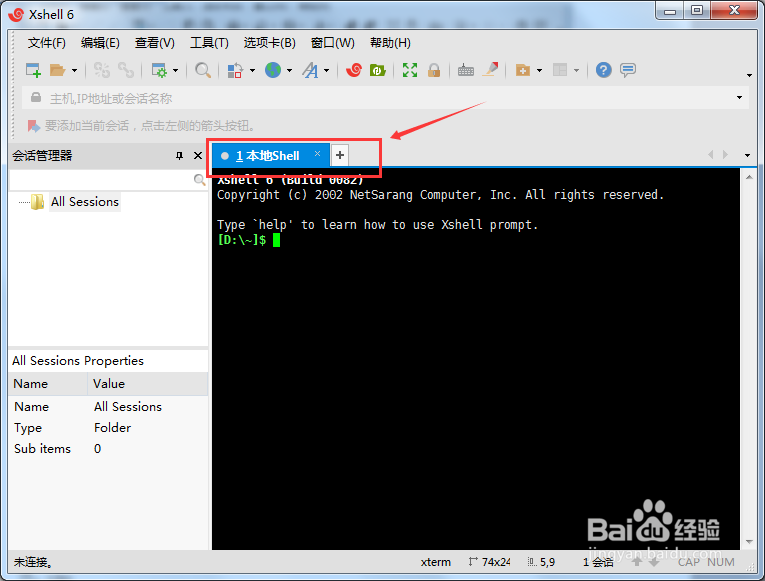Click the highlight pen icon
The width and height of the screenshot is (765, 581).
[491, 70]
